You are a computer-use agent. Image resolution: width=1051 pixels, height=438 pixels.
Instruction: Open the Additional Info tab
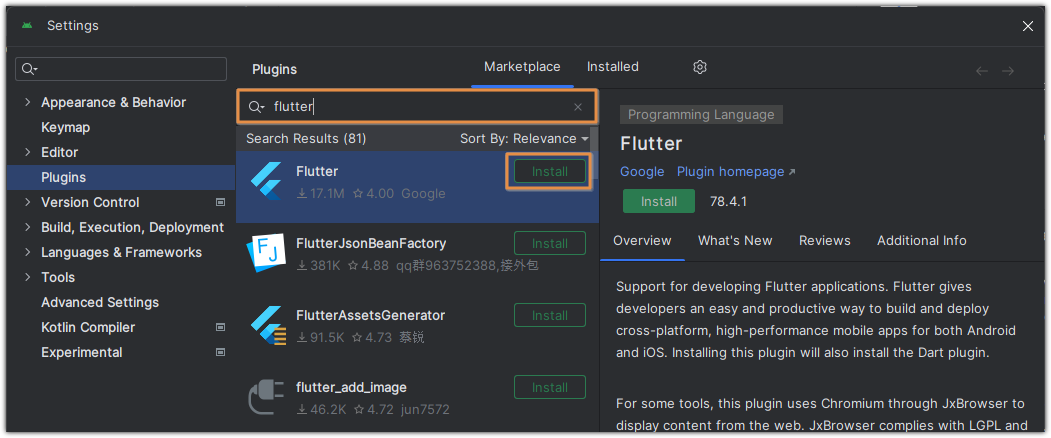922,240
